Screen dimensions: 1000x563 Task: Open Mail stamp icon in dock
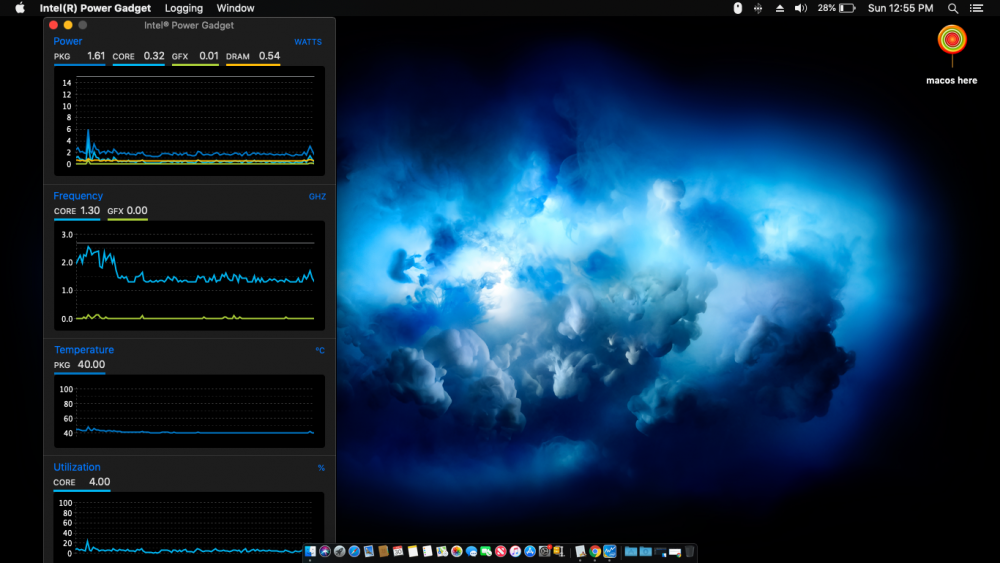[x=369, y=552]
